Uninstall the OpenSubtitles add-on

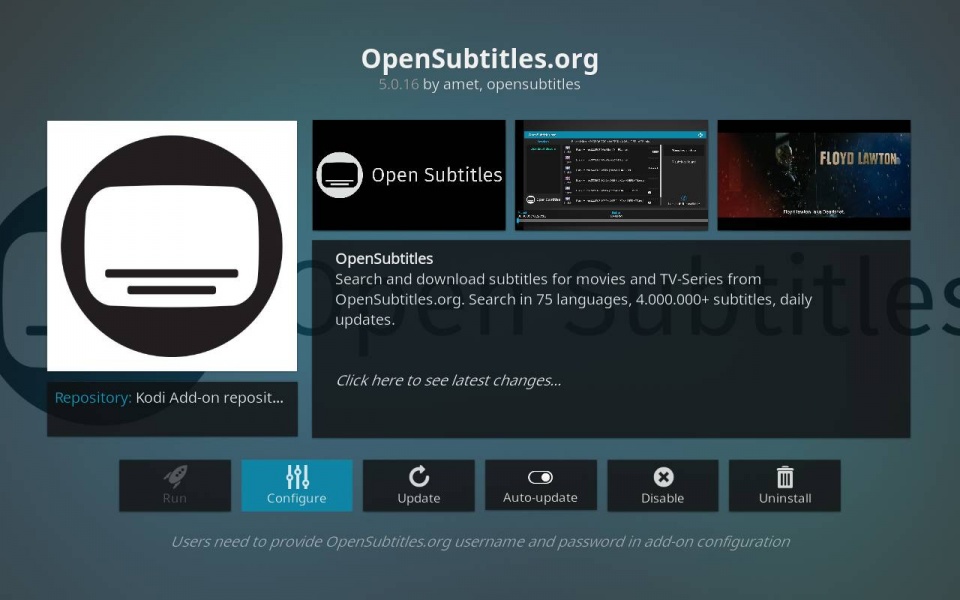click(785, 485)
